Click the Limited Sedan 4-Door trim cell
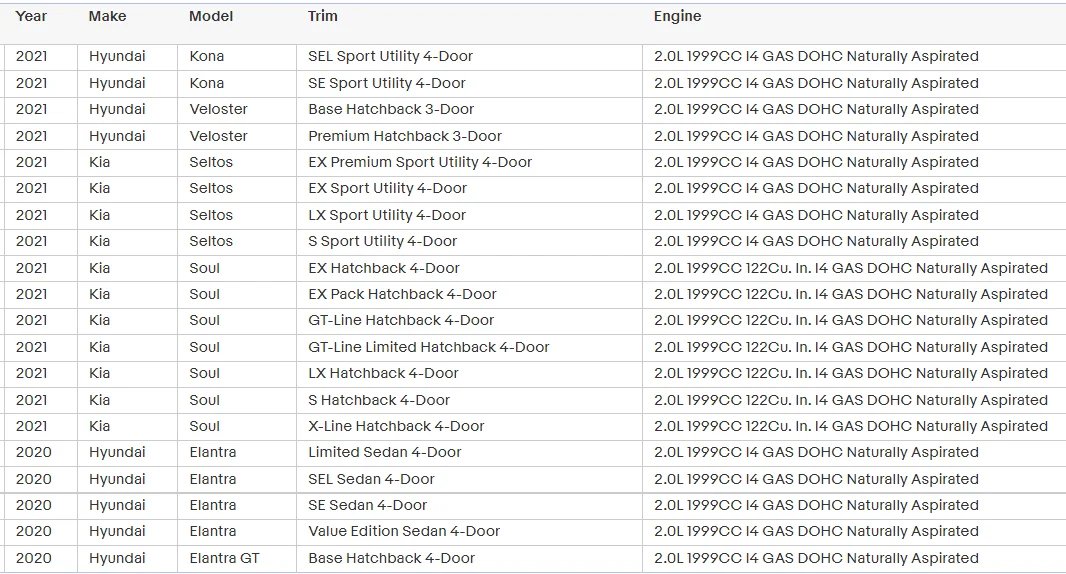Viewport: 1066px width, 574px height. (385, 452)
